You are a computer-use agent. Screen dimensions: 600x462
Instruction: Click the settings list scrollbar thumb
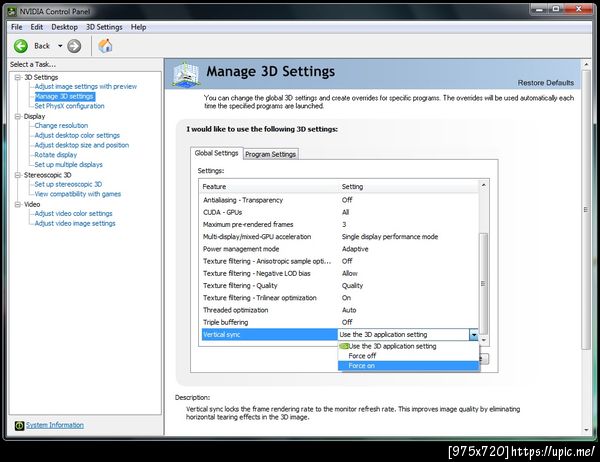pyautogui.click(x=483, y=283)
